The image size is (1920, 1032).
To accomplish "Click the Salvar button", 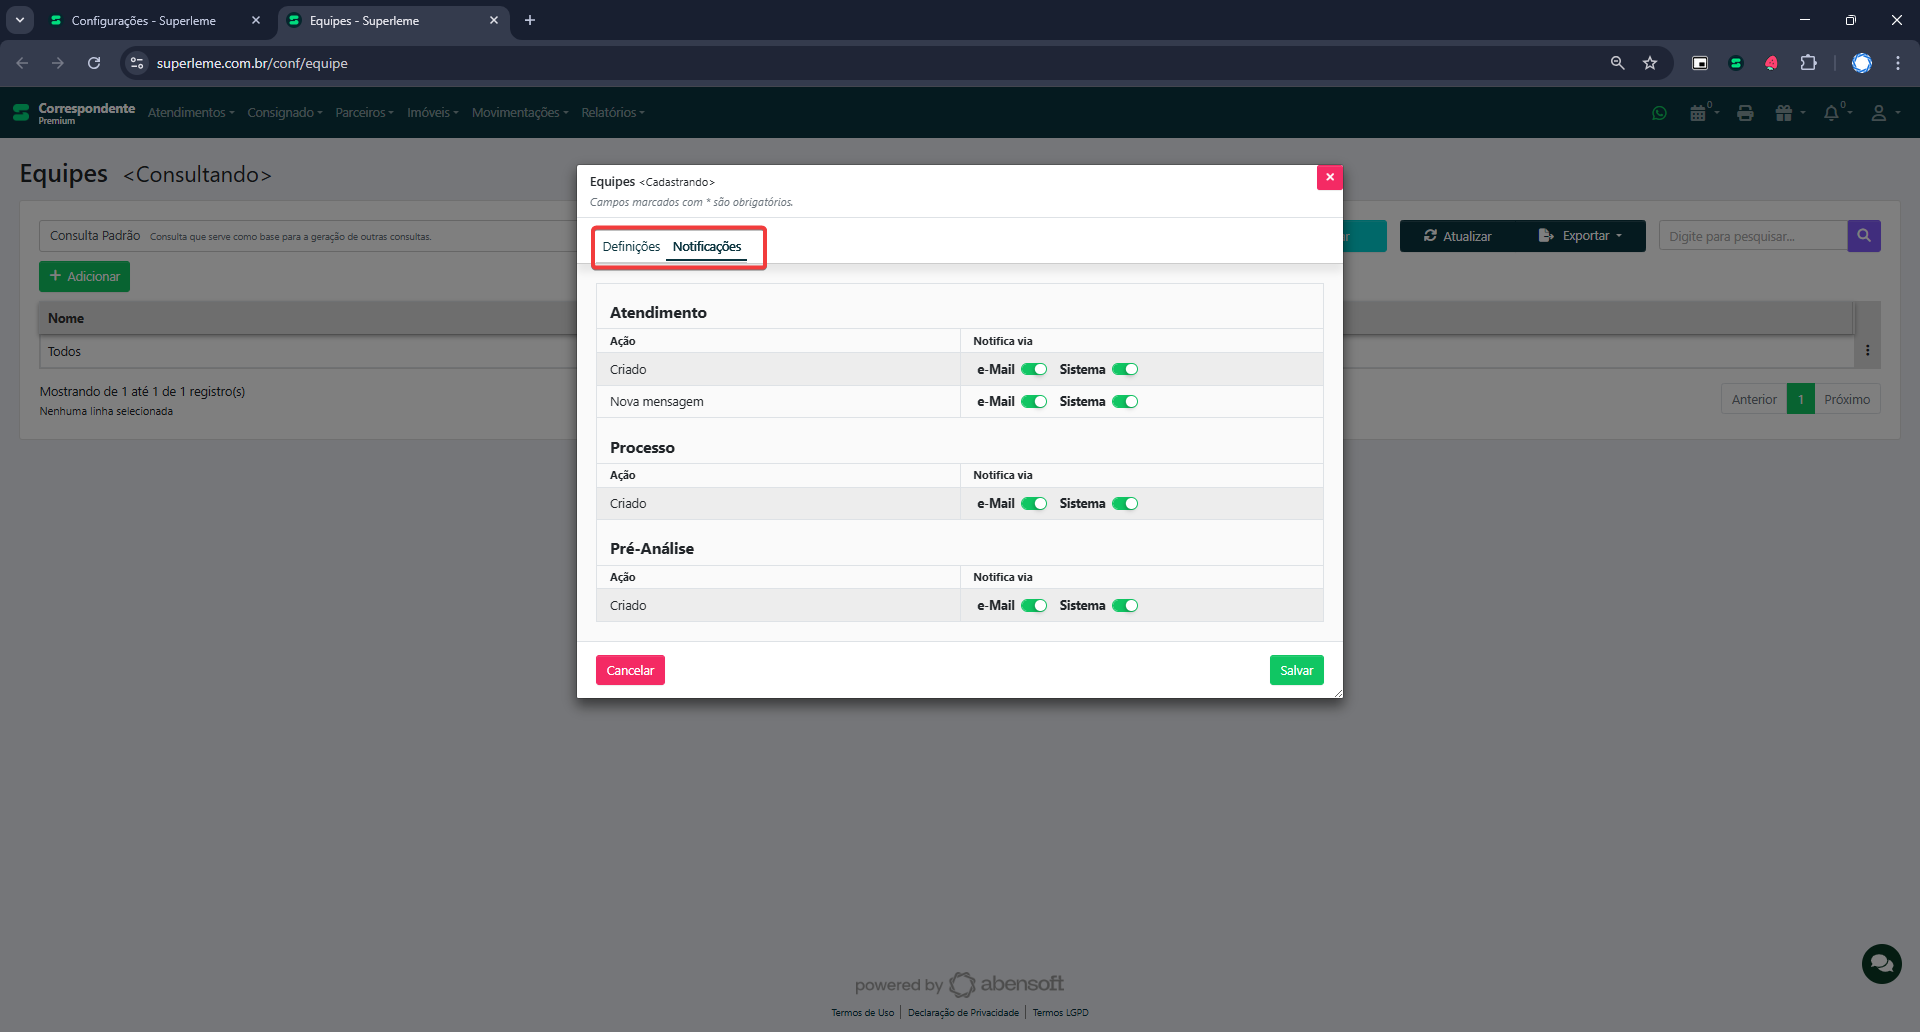I will [1296, 670].
